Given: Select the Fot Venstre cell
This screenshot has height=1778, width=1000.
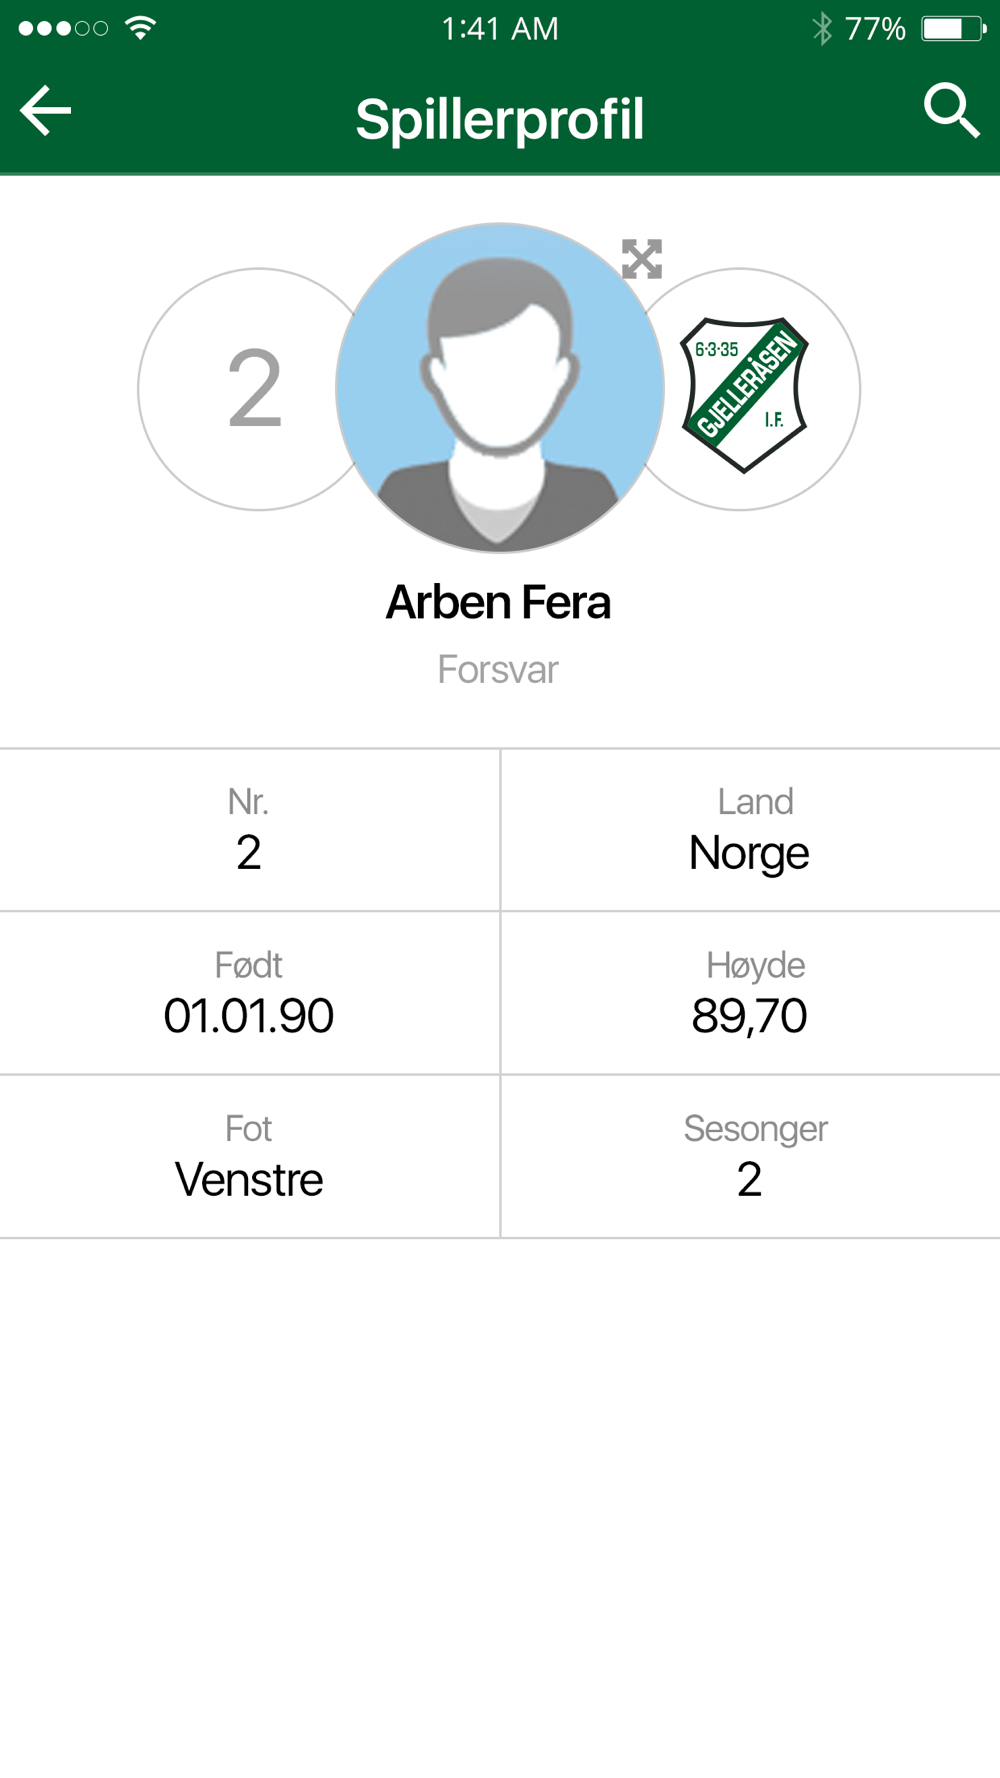Looking at the screenshot, I should [x=249, y=1157].
